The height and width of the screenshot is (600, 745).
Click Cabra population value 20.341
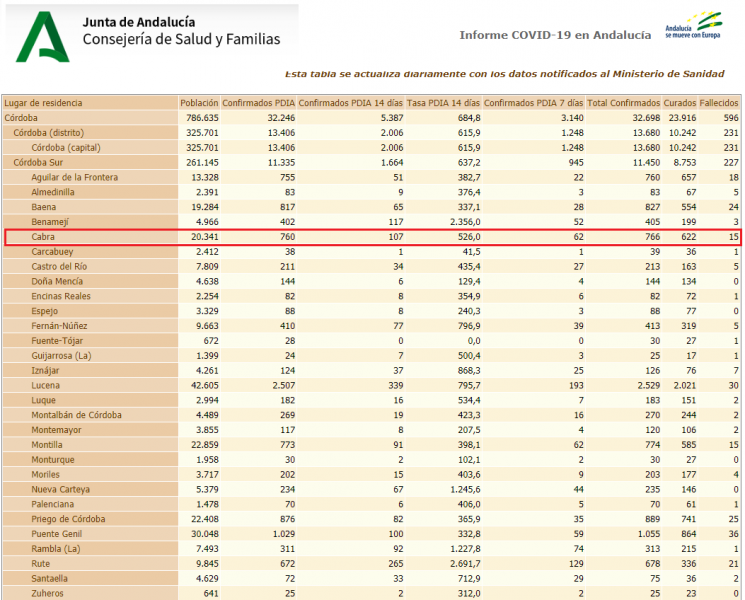205,237
